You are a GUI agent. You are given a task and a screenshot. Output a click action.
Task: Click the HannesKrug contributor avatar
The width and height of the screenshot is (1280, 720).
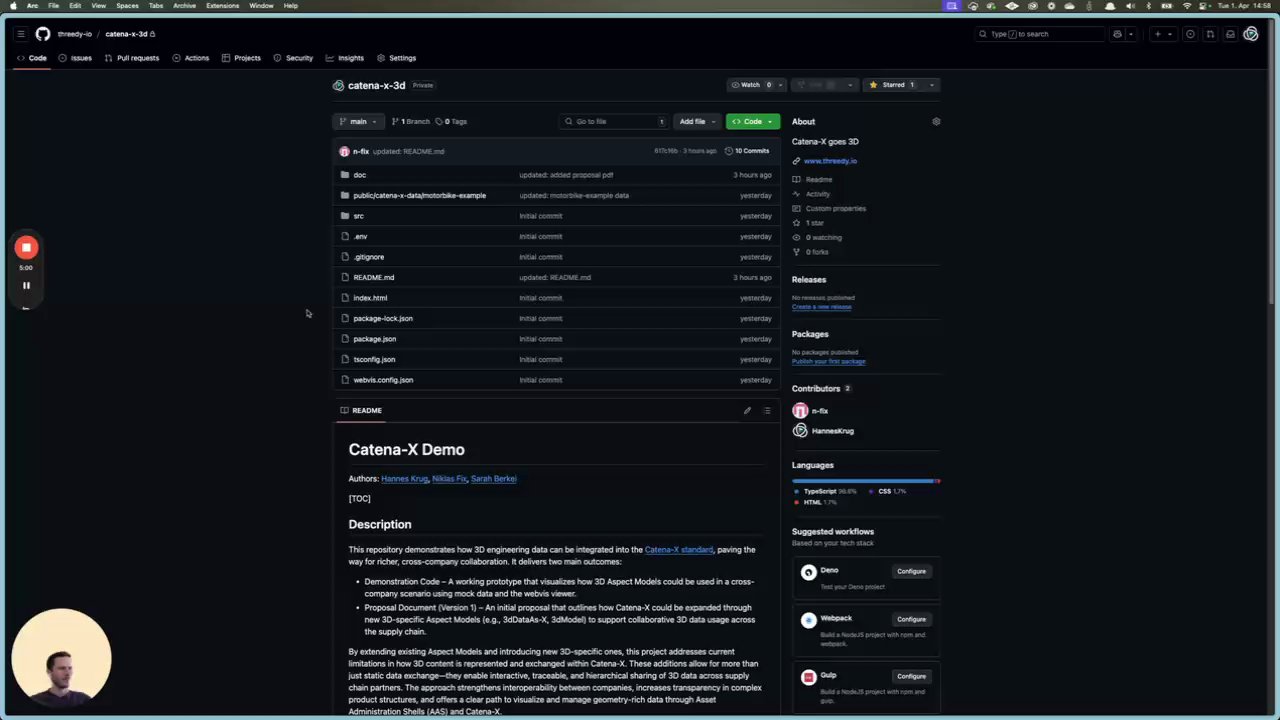point(800,431)
